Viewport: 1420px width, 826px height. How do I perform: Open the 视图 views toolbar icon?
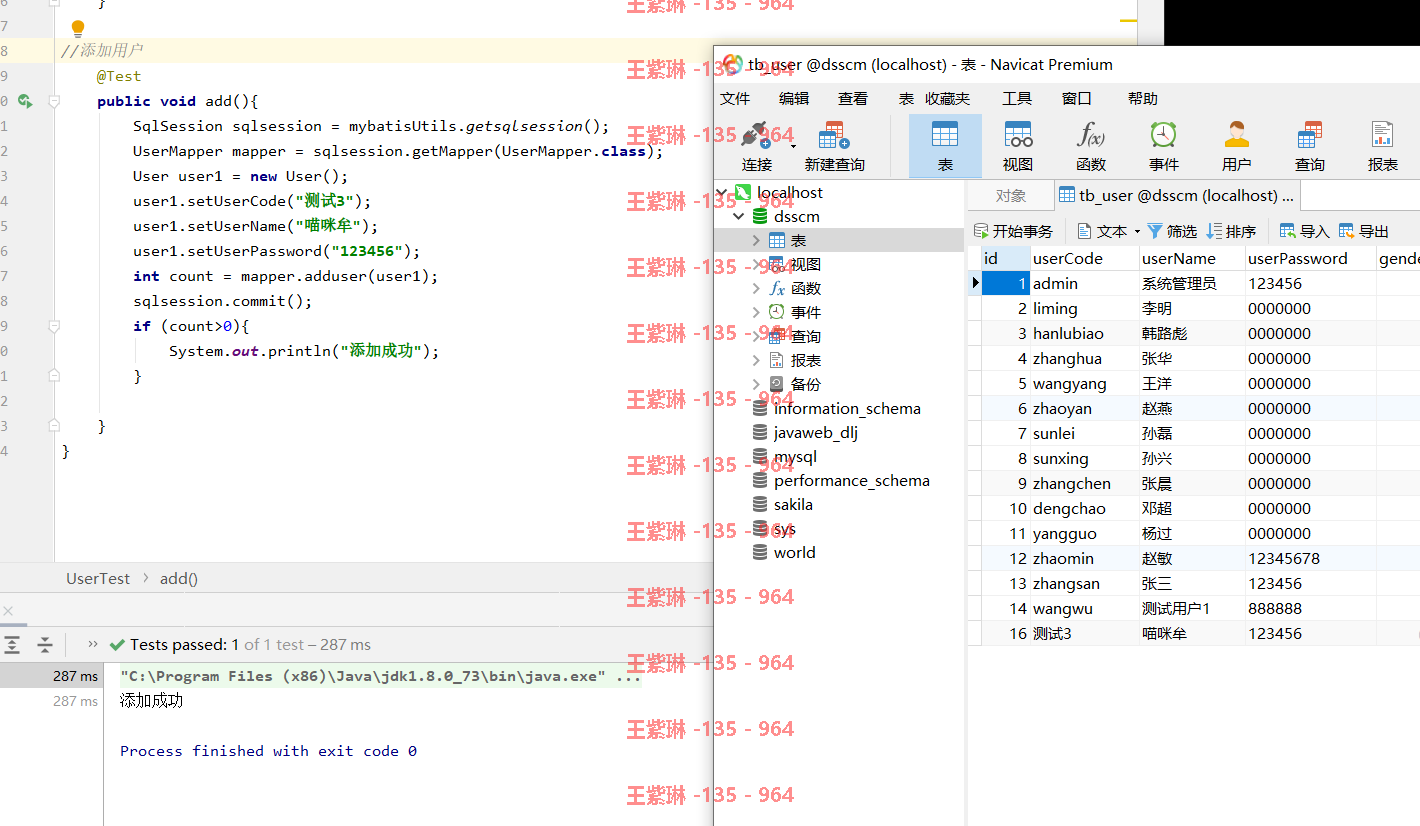click(1018, 135)
